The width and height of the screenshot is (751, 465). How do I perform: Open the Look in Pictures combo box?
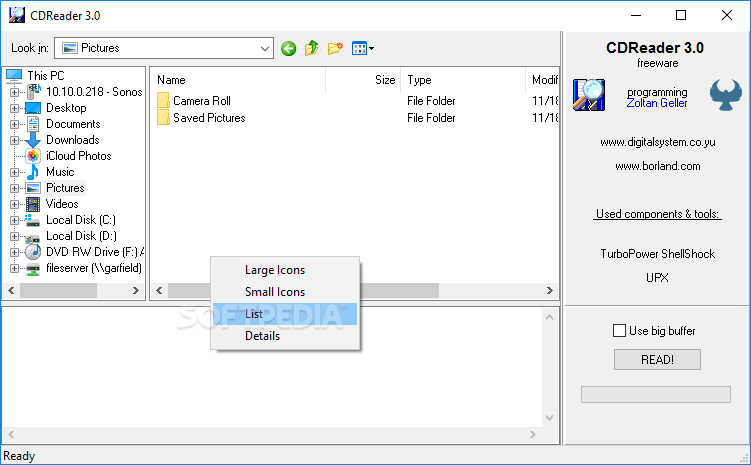click(x=164, y=48)
